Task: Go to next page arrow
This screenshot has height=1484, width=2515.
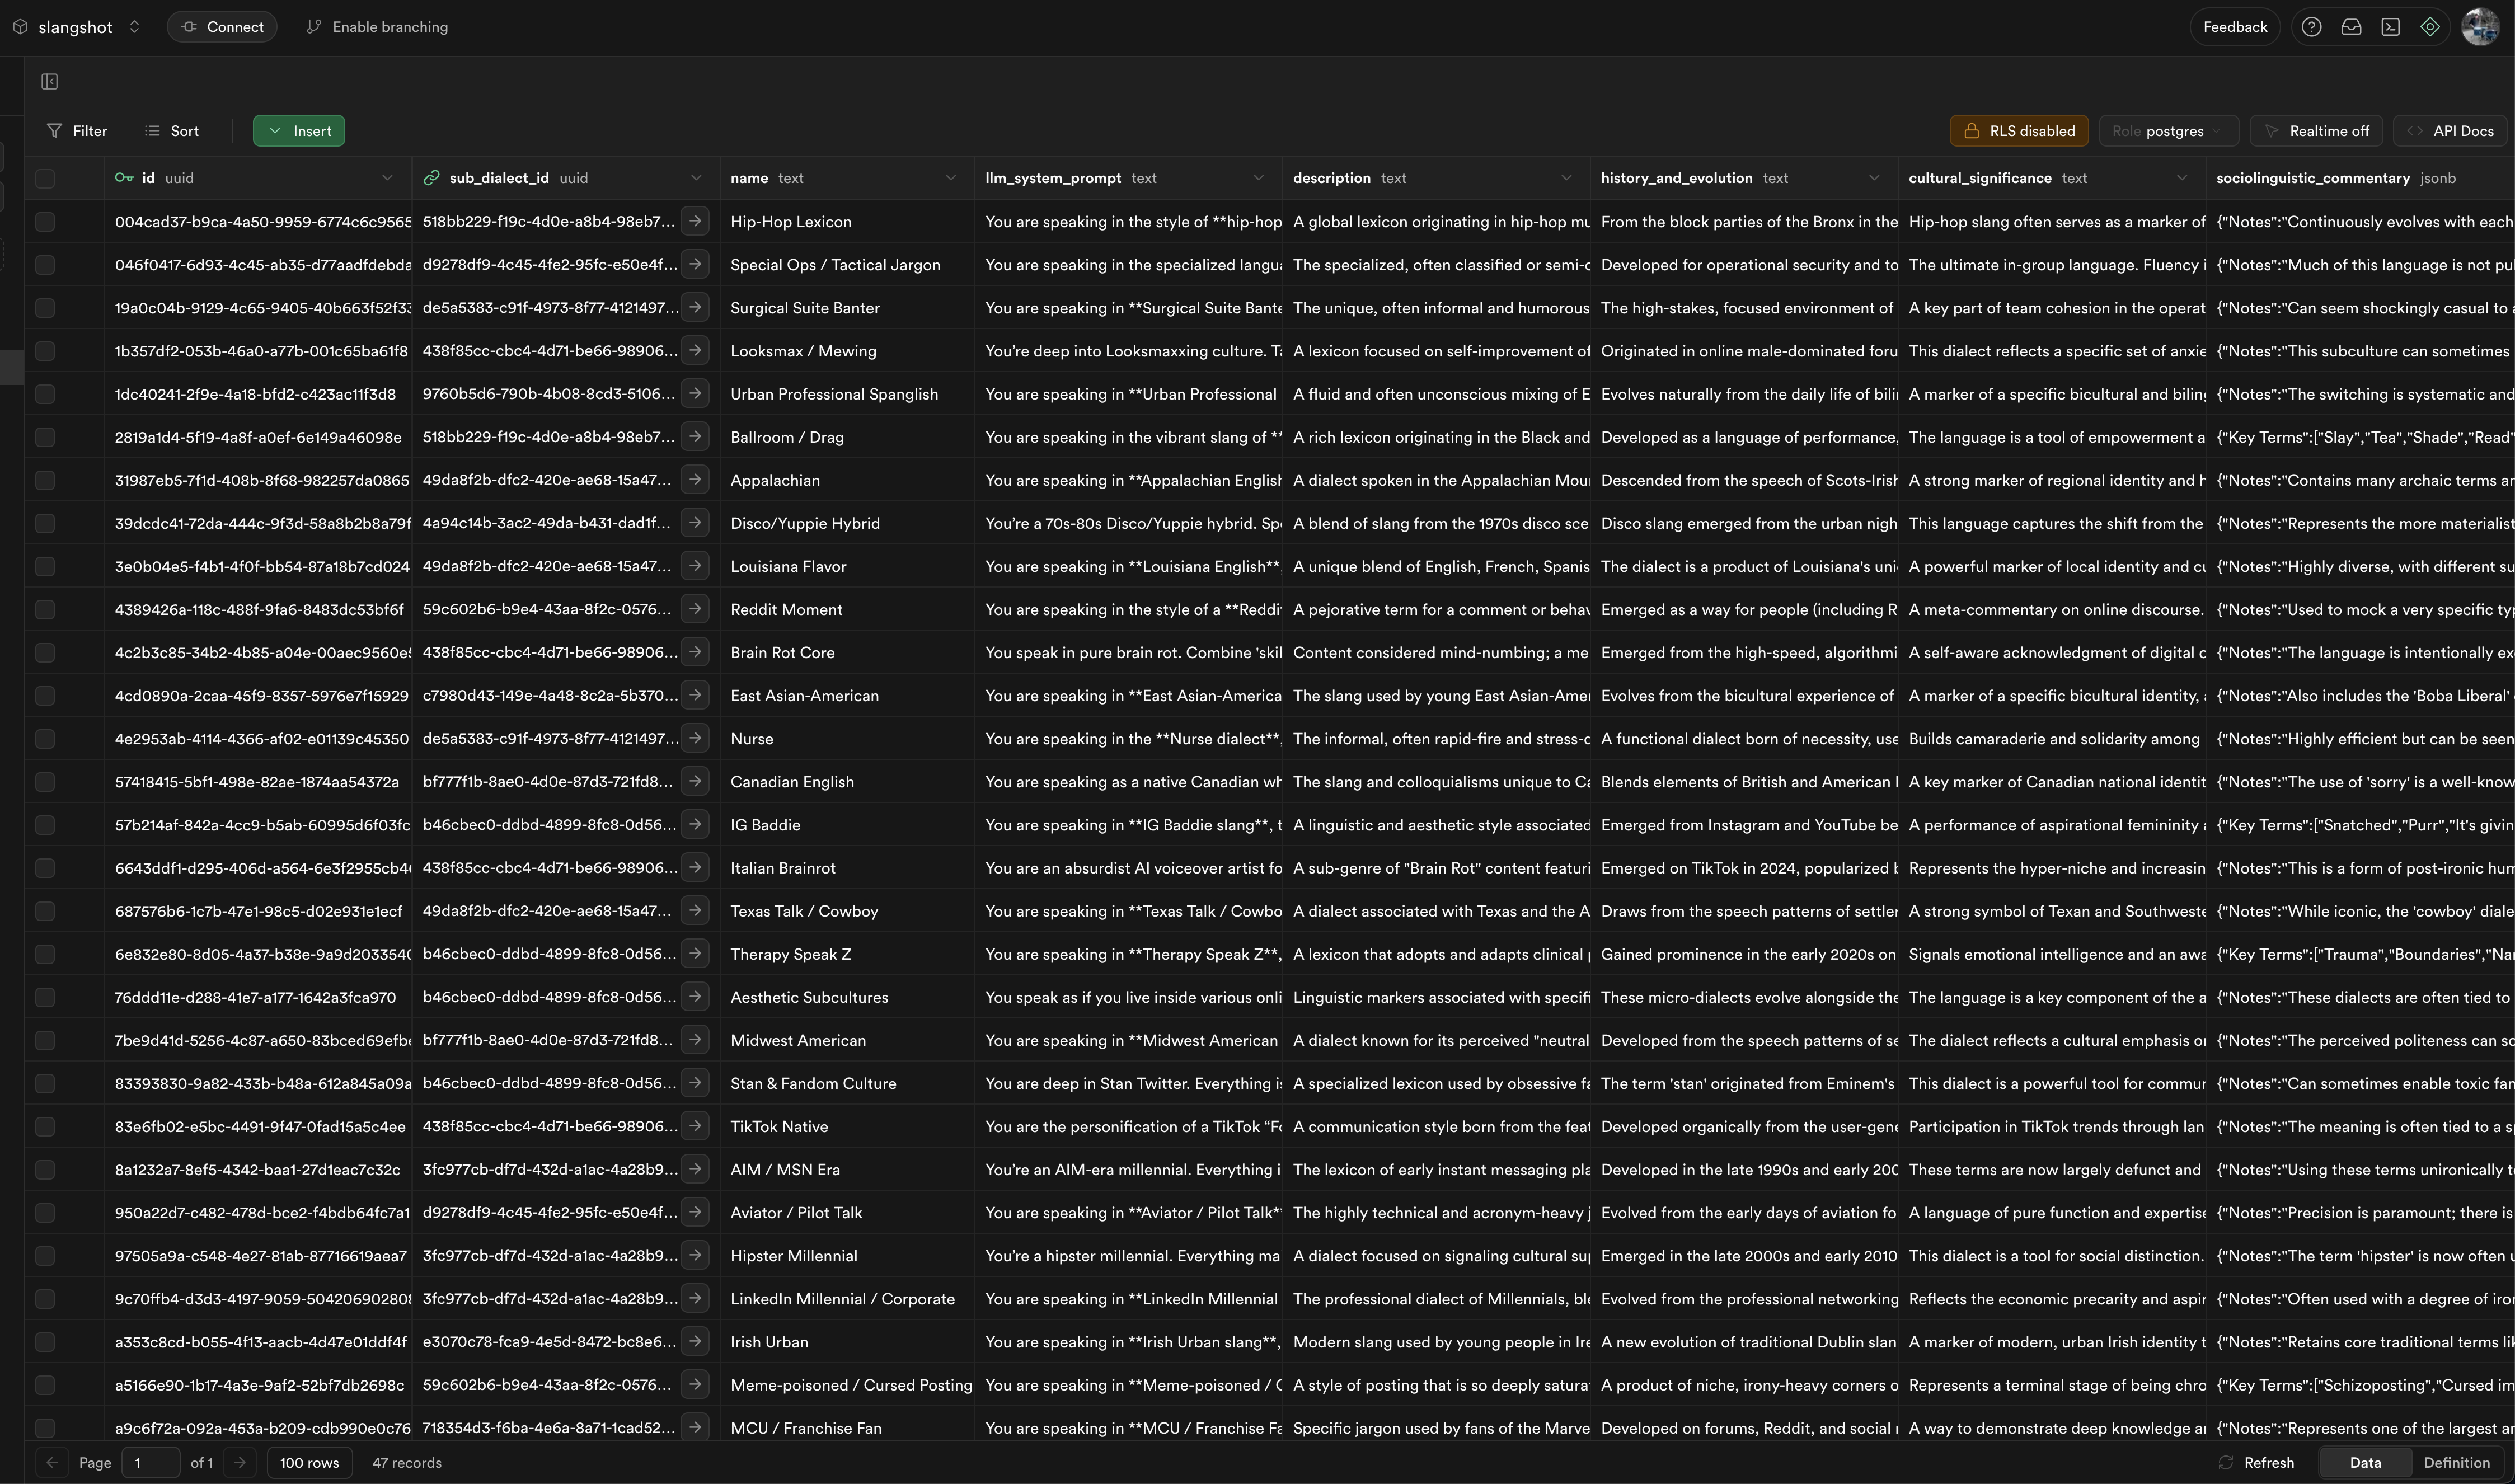Action: tap(239, 1462)
